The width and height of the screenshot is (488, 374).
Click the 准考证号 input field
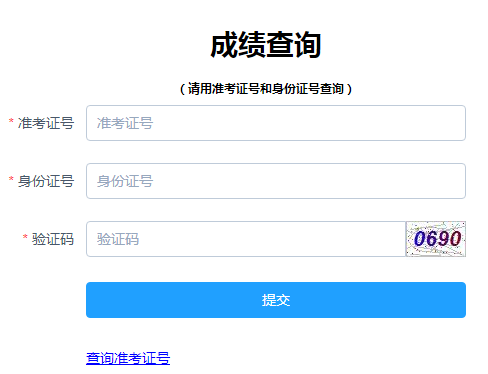[276, 123]
